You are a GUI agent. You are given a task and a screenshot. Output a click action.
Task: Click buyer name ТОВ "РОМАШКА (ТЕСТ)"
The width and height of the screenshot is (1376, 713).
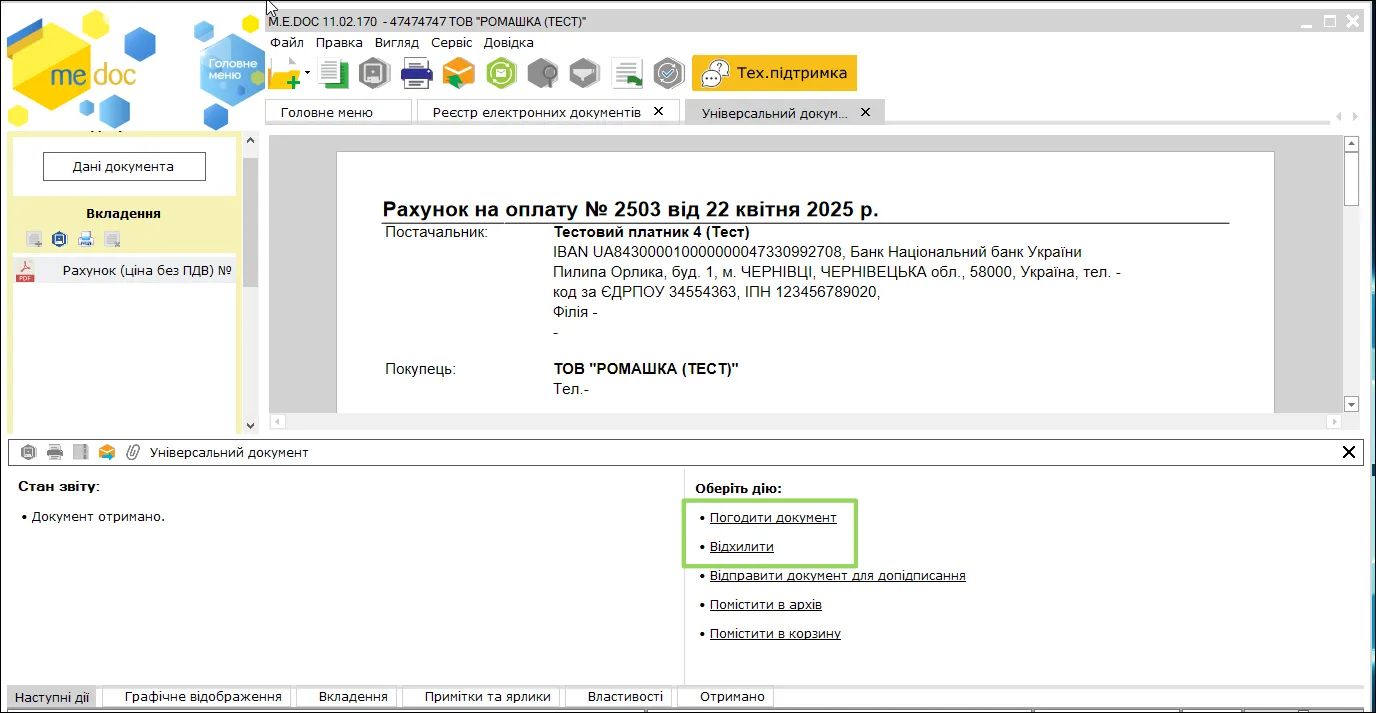(646, 369)
